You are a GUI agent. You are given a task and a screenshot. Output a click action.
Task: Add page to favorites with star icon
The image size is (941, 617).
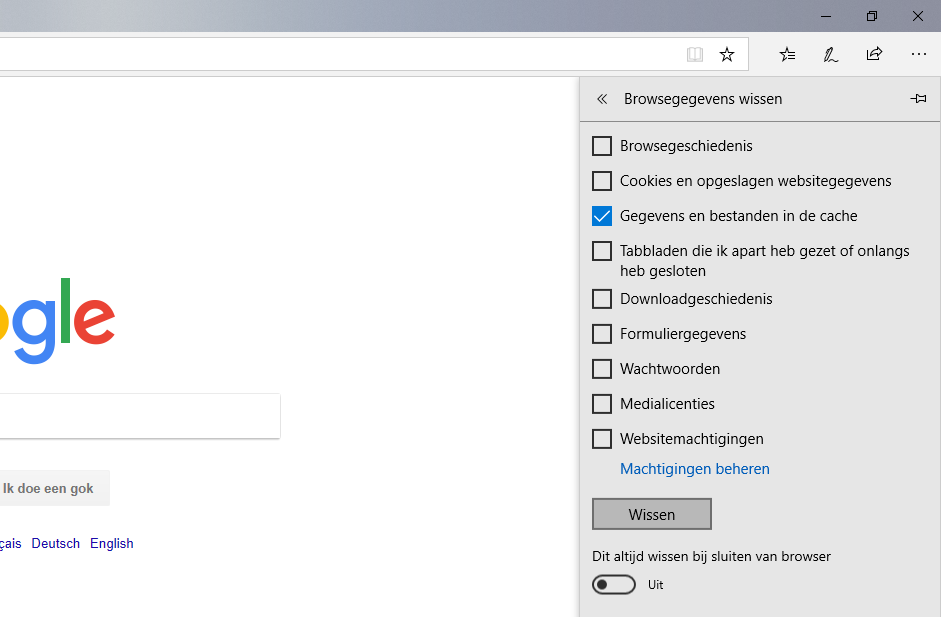tap(727, 55)
